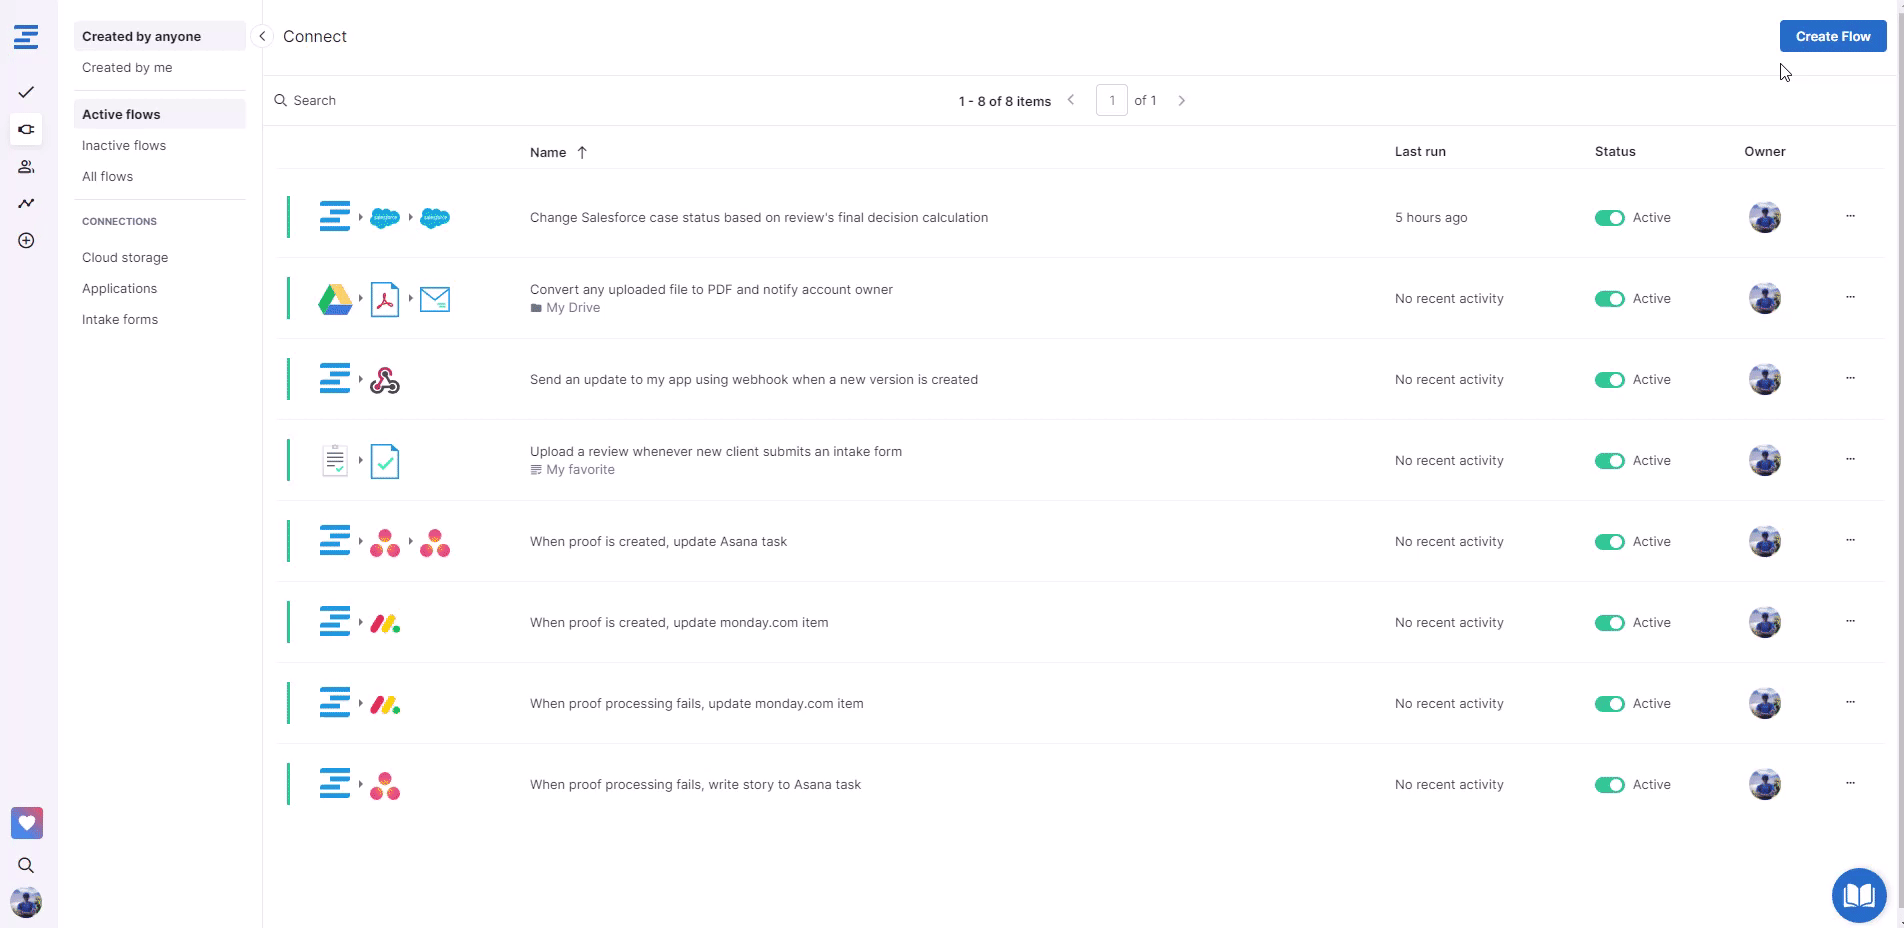
Task: Collapse the sidebar panel with chevron
Action: click(x=262, y=37)
